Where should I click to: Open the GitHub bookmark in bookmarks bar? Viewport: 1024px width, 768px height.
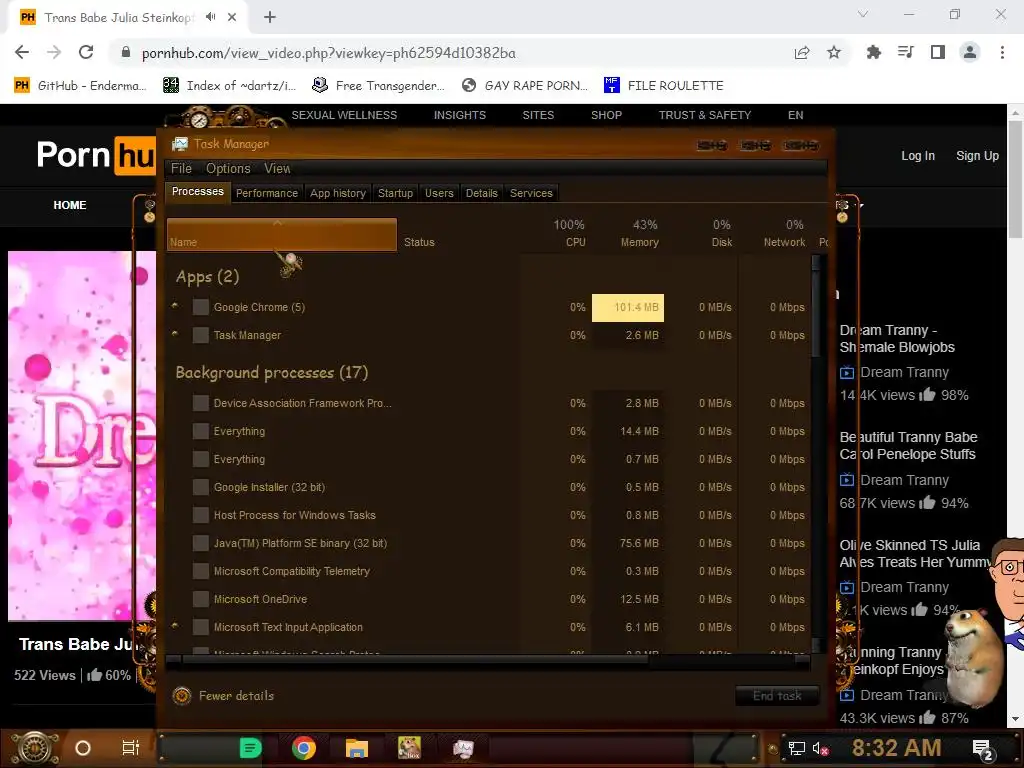tap(80, 86)
